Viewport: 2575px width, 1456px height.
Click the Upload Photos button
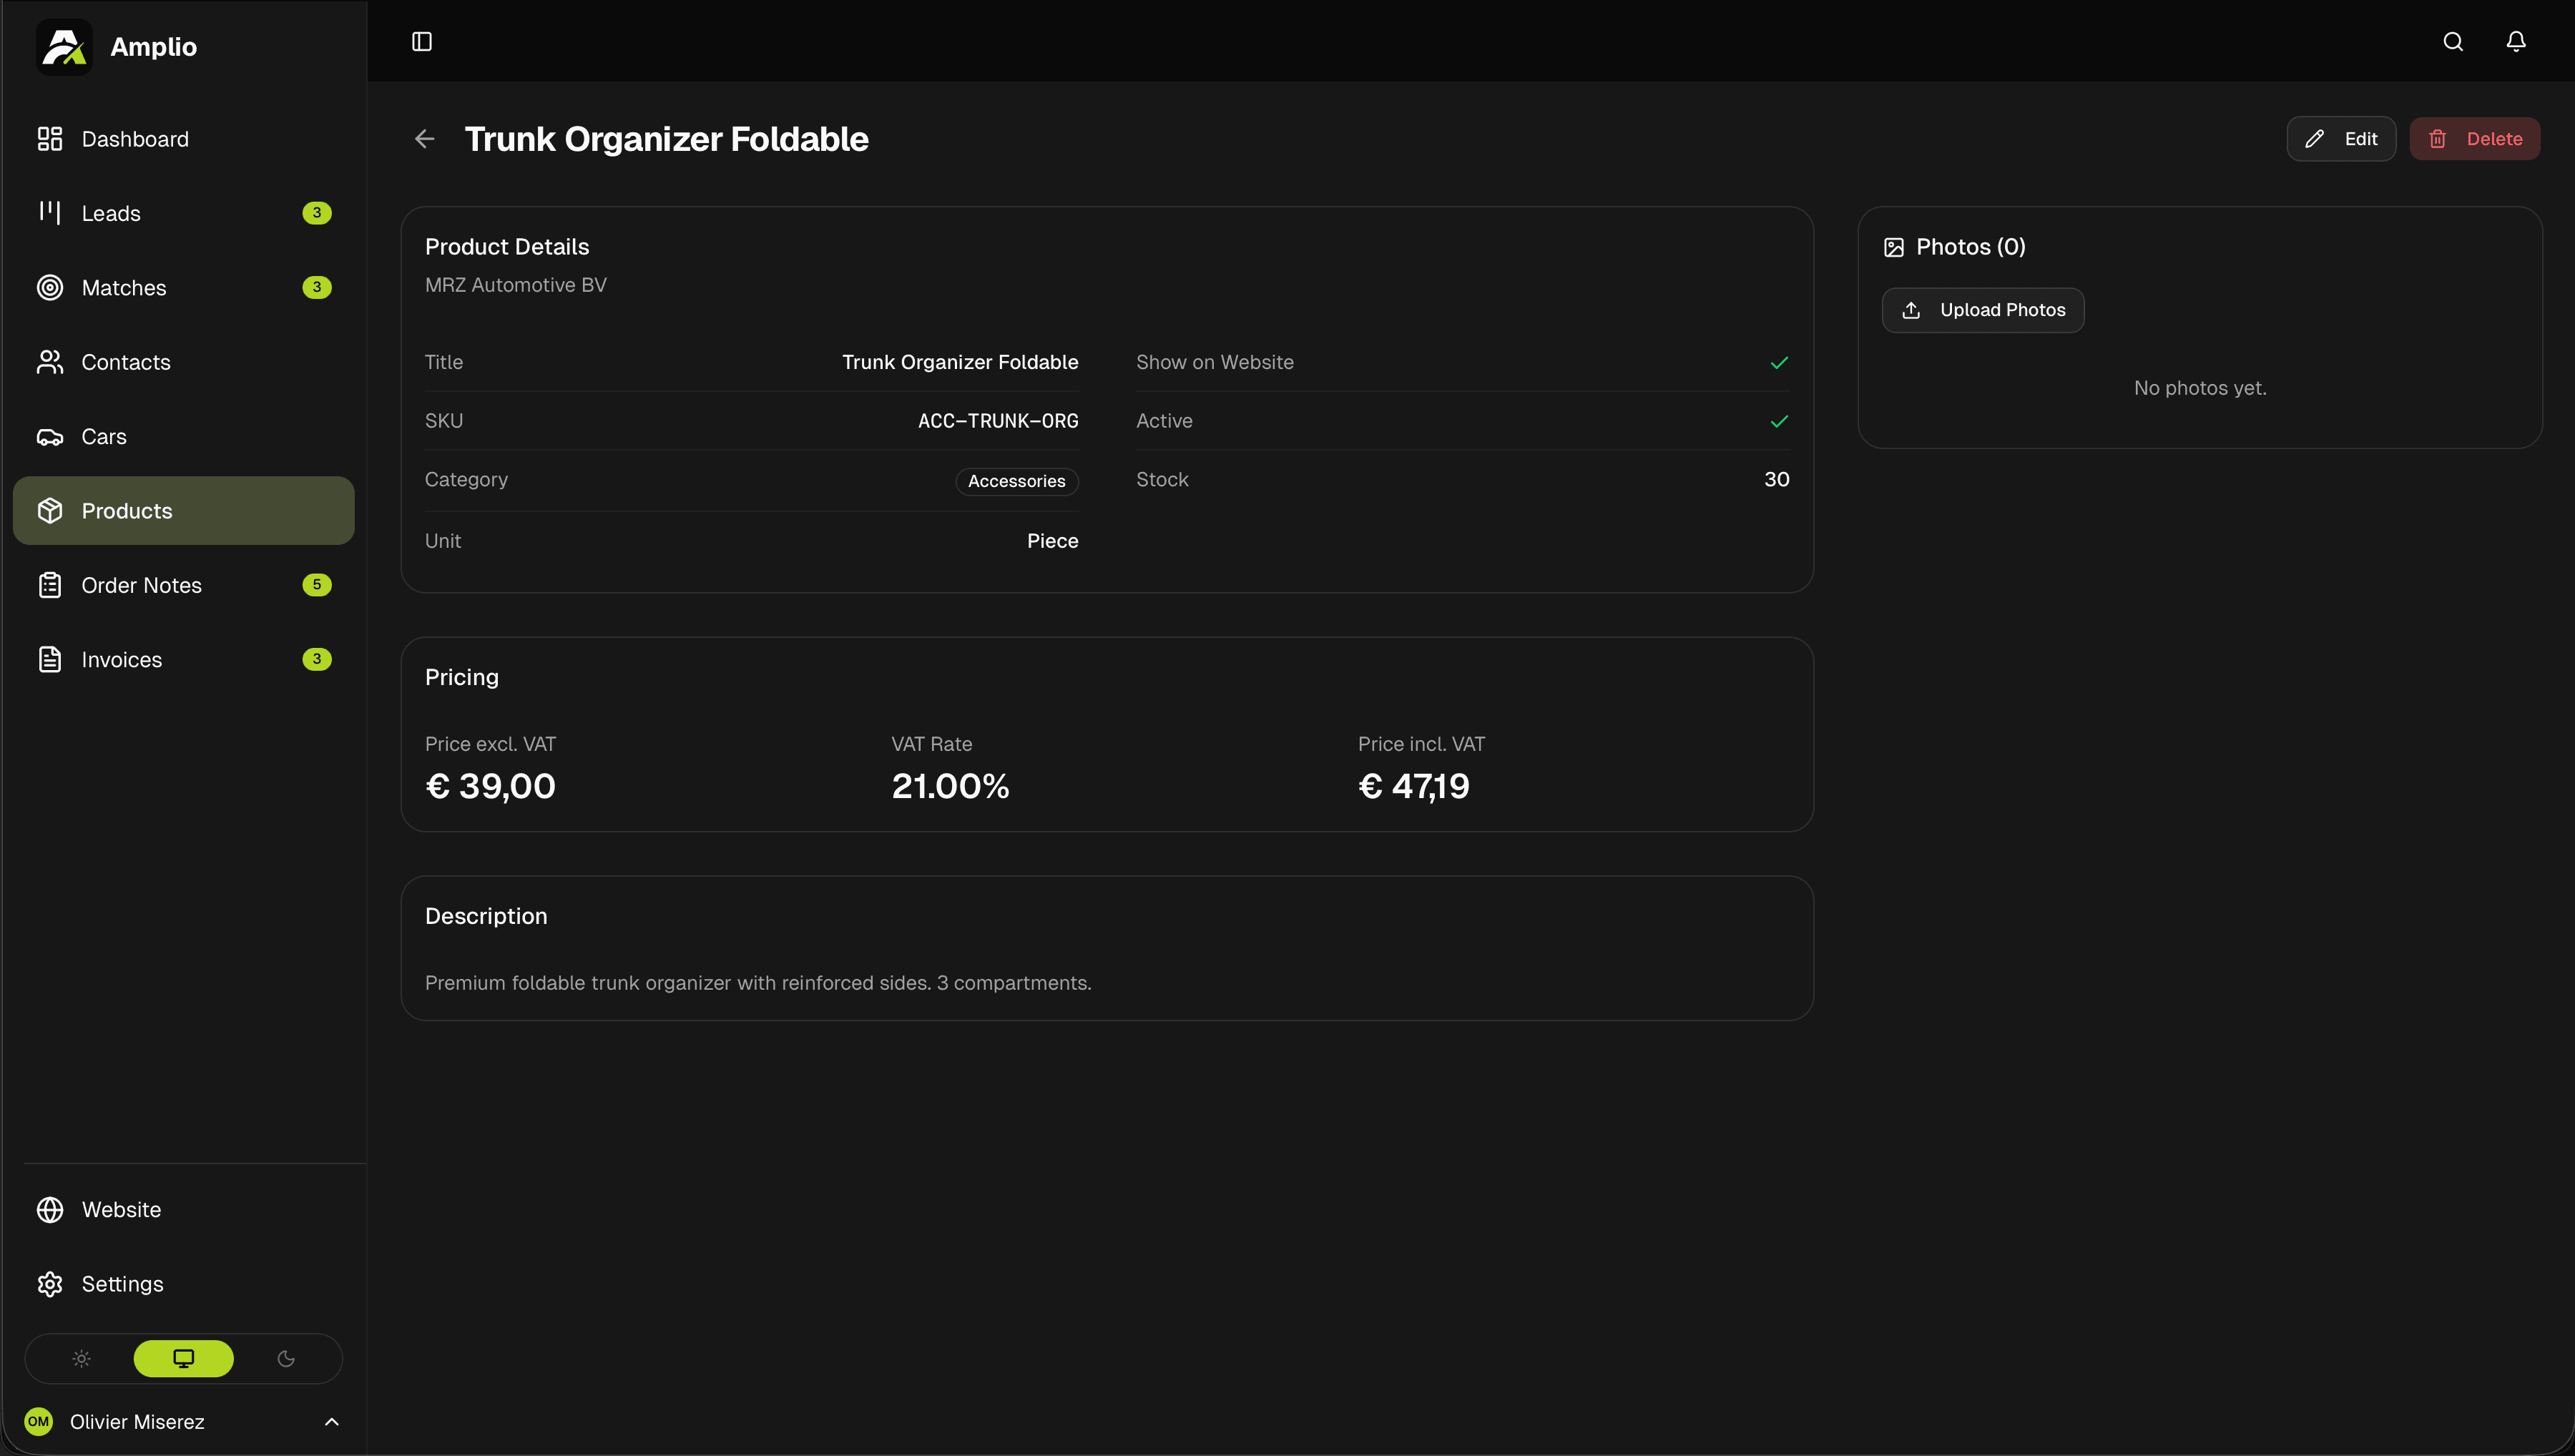1983,310
